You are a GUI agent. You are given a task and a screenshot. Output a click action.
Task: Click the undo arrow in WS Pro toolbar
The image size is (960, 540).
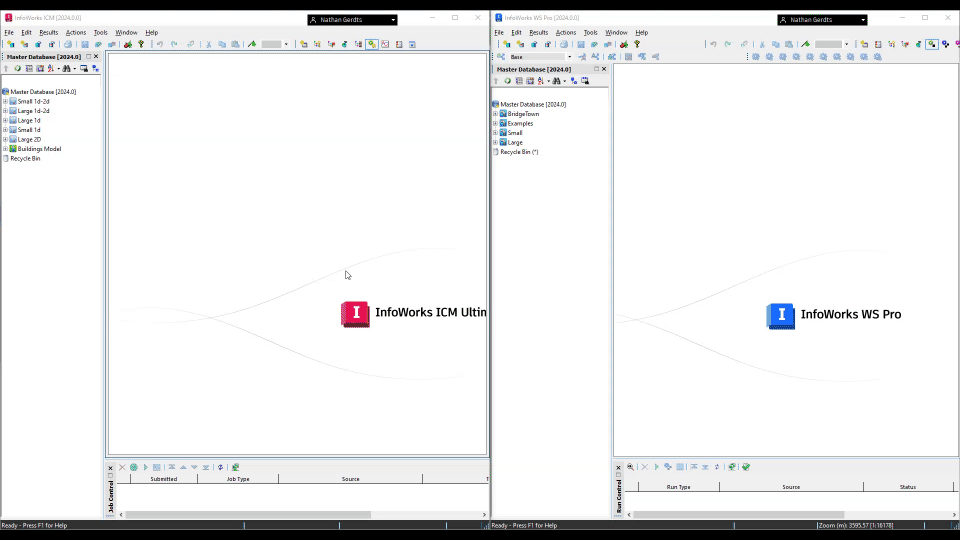coord(713,44)
